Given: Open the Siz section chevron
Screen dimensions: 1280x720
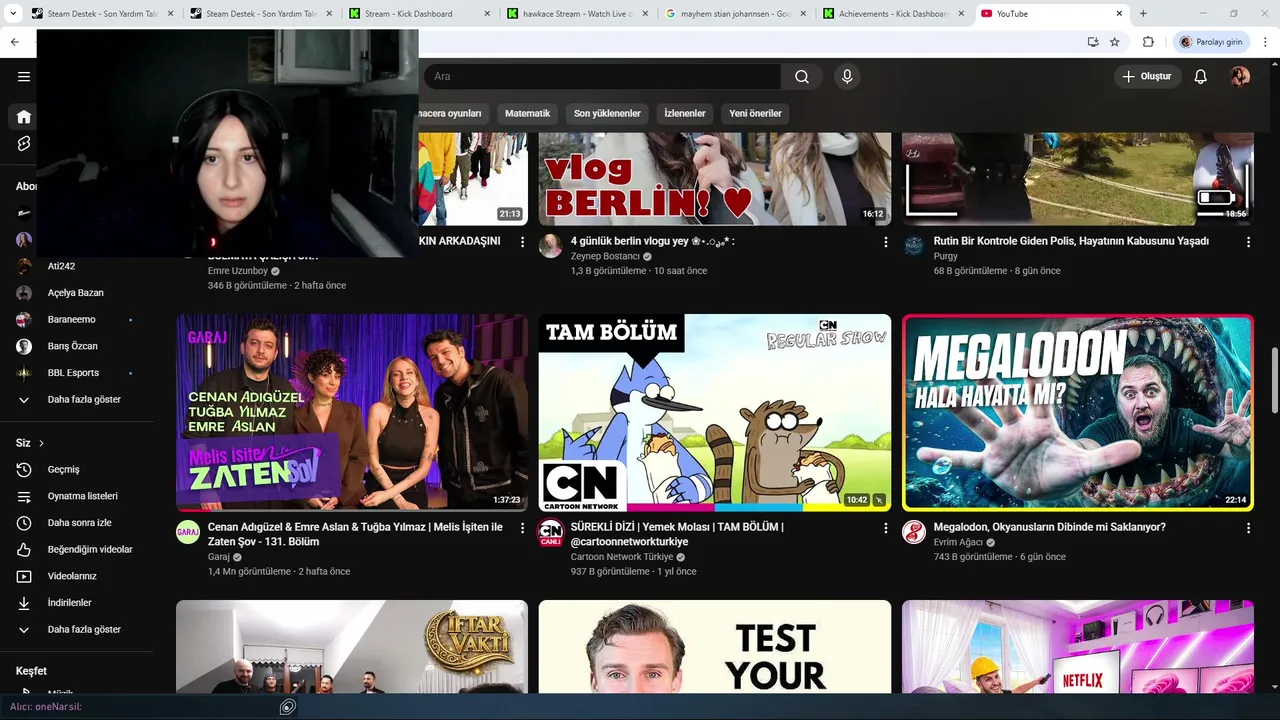Looking at the screenshot, I should pyautogui.click(x=41, y=443).
